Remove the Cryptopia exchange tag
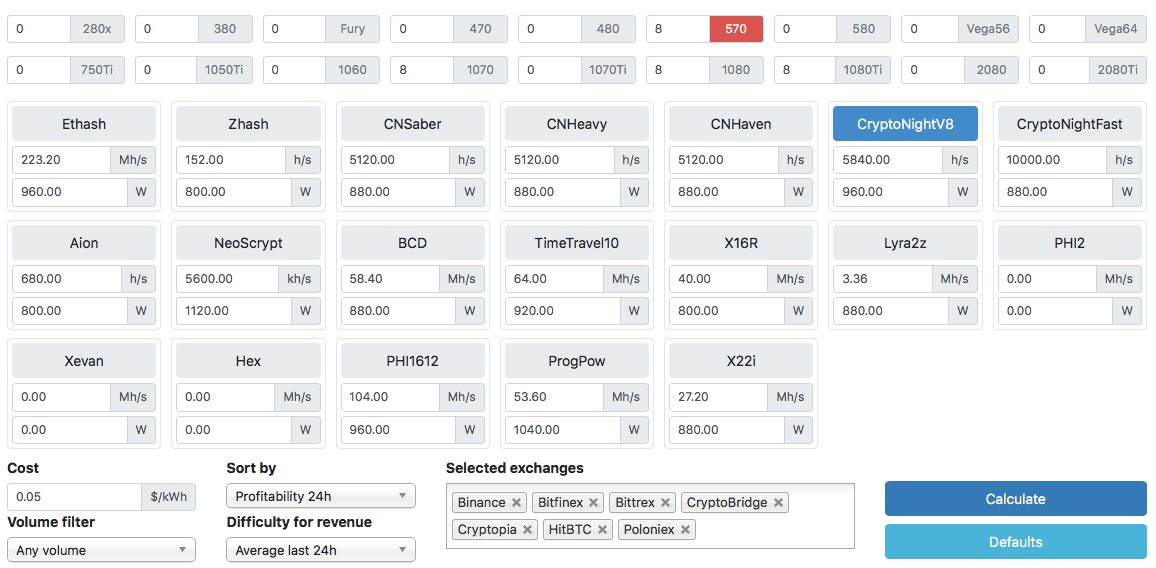The width and height of the screenshot is (1156, 568). click(x=528, y=529)
